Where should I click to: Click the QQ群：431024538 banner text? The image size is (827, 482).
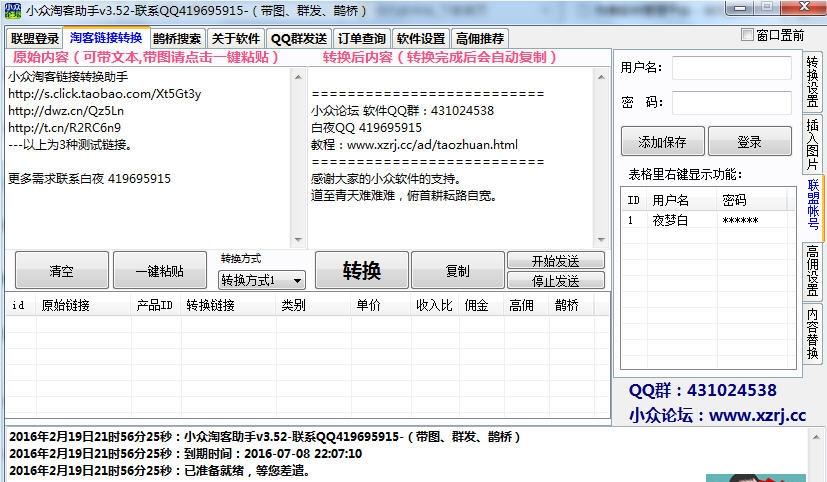(x=703, y=390)
